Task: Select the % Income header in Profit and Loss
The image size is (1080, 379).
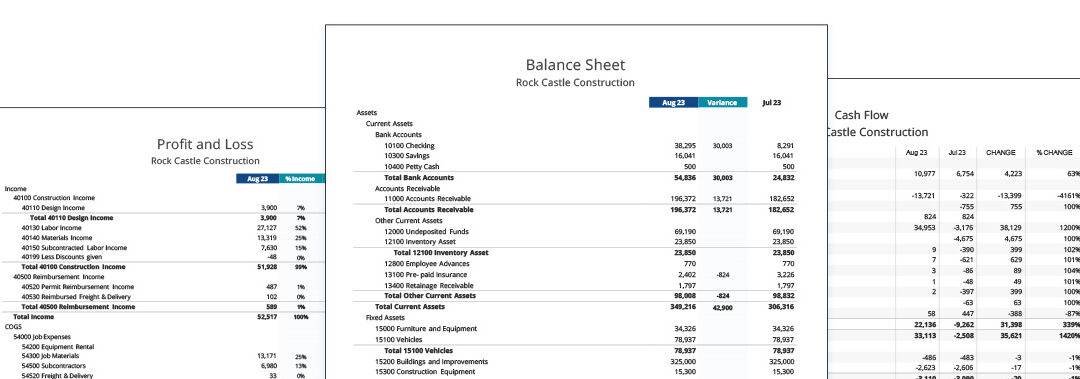Action: [x=300, y=178]
